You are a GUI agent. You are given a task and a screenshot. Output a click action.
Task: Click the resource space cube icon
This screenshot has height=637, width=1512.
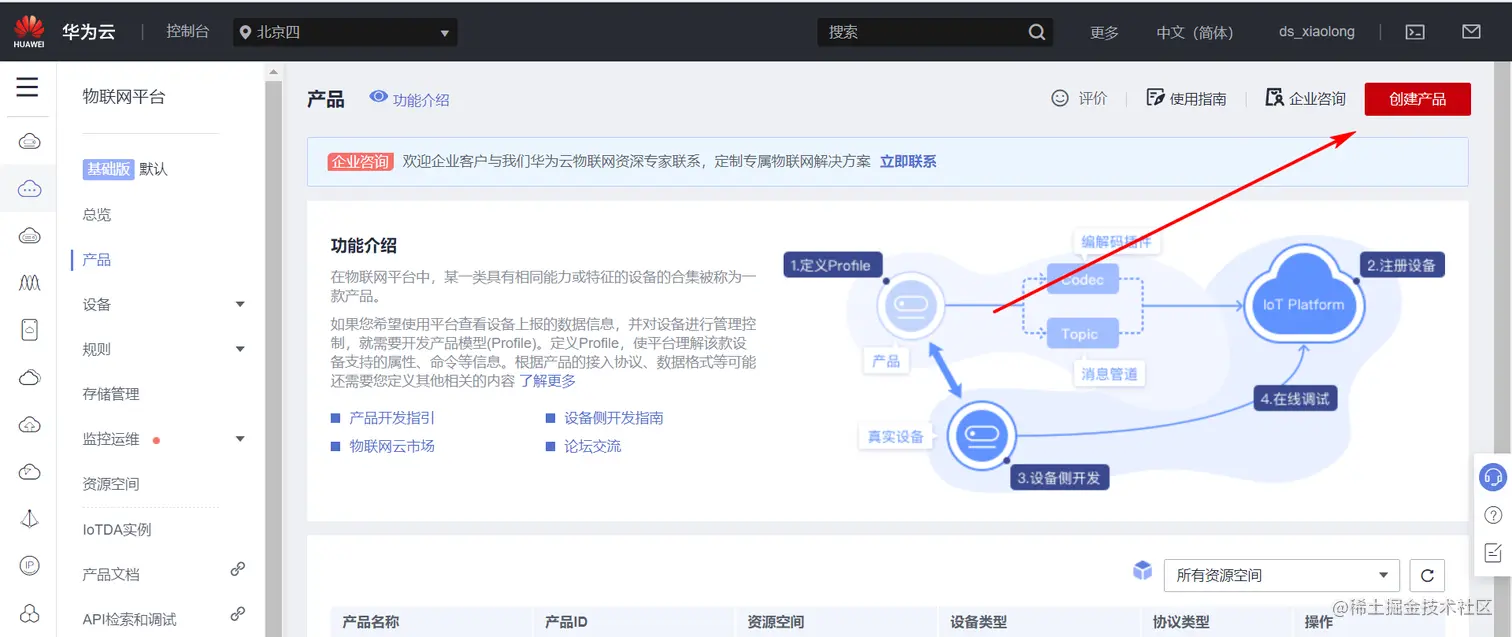(x=1142, y=571)
